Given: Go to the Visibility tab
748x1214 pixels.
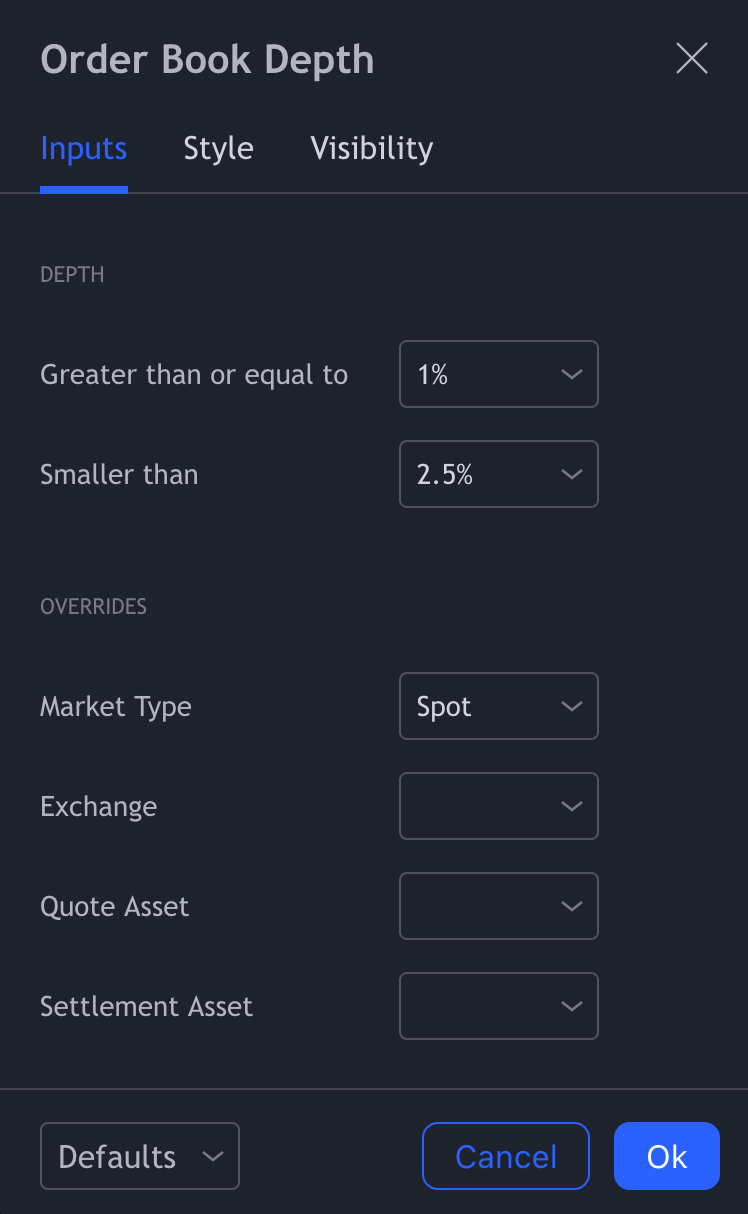Looking at the screenshot, I should tap(372, 149).
